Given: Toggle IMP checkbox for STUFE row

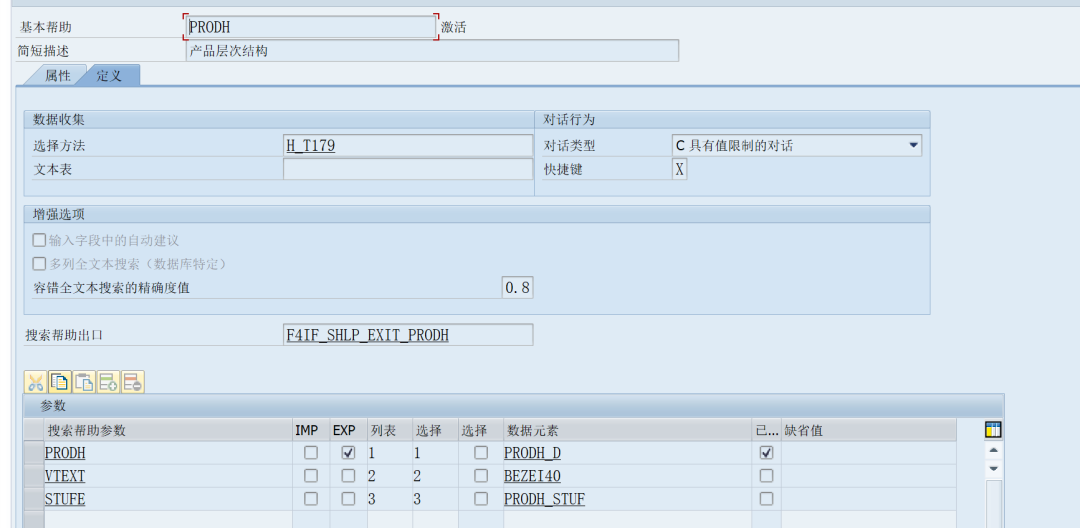Looking at the screenshot, I should coord(311,498).
